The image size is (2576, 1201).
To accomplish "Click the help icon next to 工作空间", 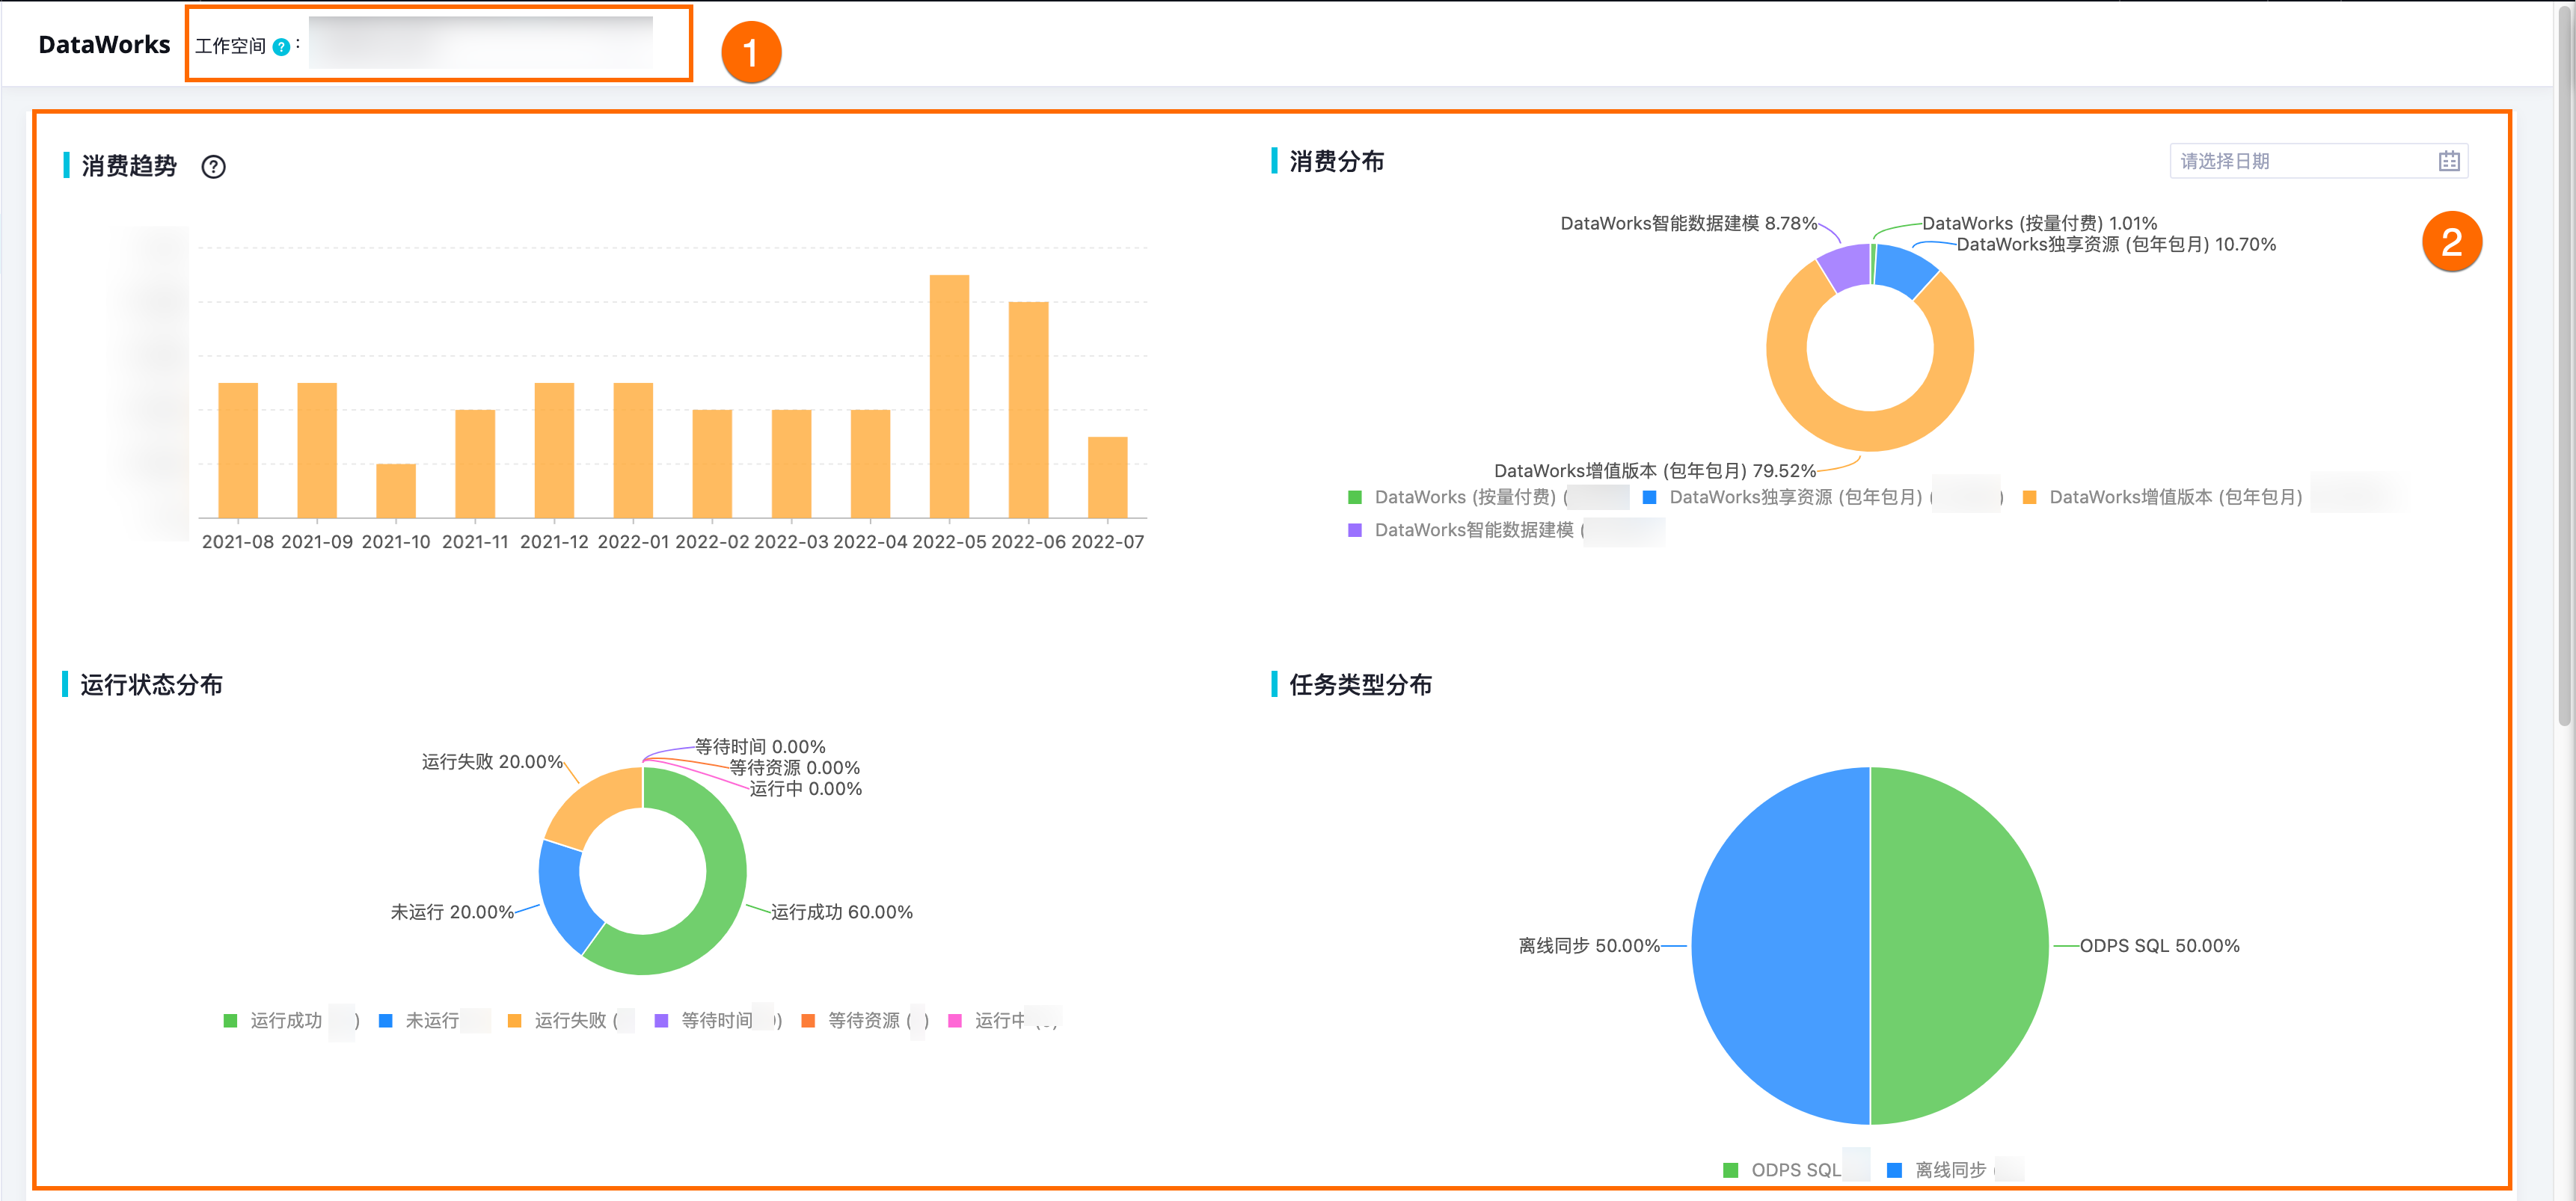I will pyautogui.click(x=281, y=47).
